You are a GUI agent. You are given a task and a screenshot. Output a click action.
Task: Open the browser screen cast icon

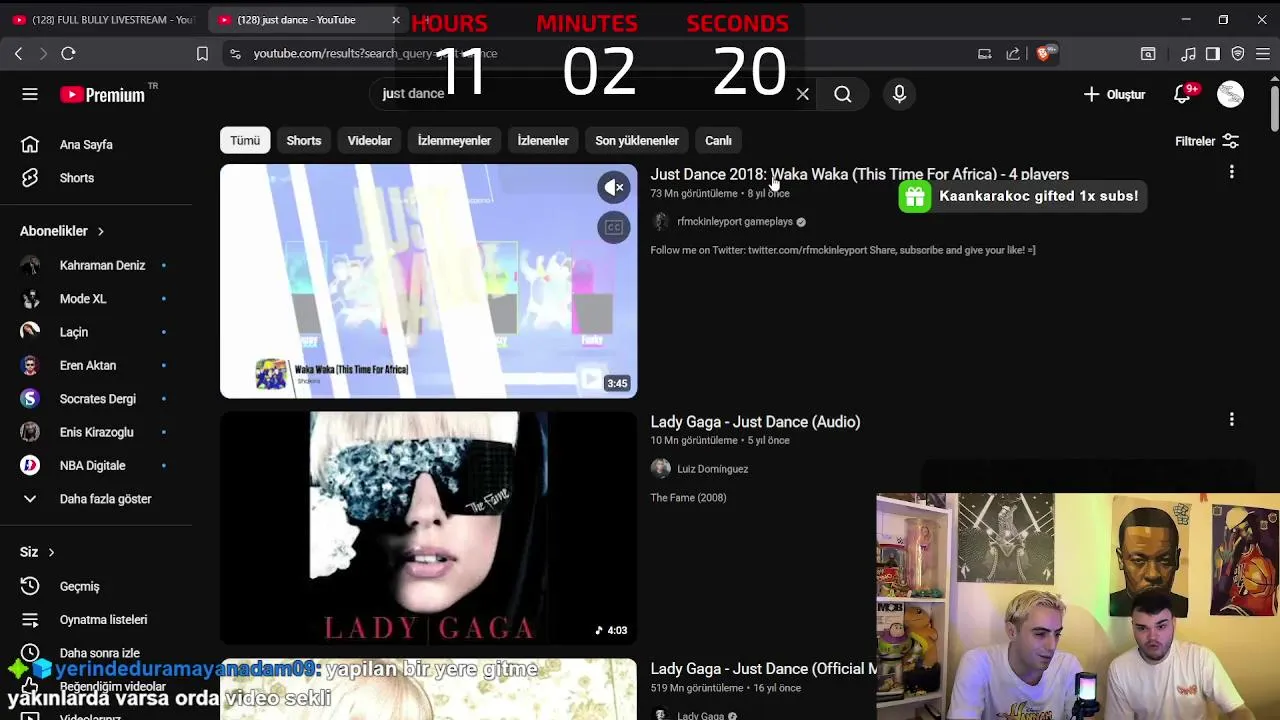click(985, 54)
